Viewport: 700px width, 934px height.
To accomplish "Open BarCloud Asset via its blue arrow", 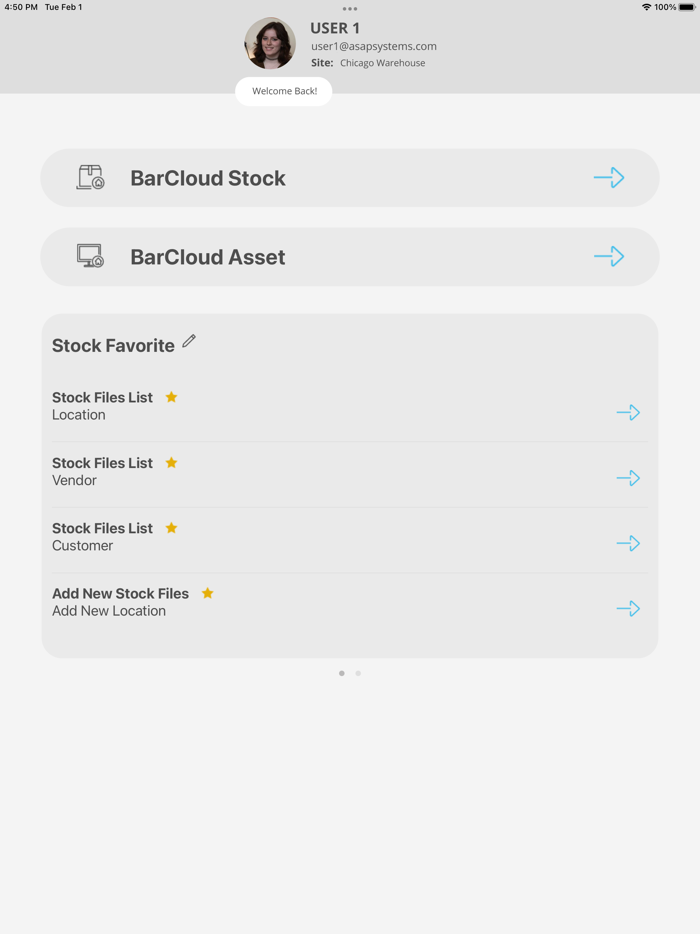I will pos(609,256).
